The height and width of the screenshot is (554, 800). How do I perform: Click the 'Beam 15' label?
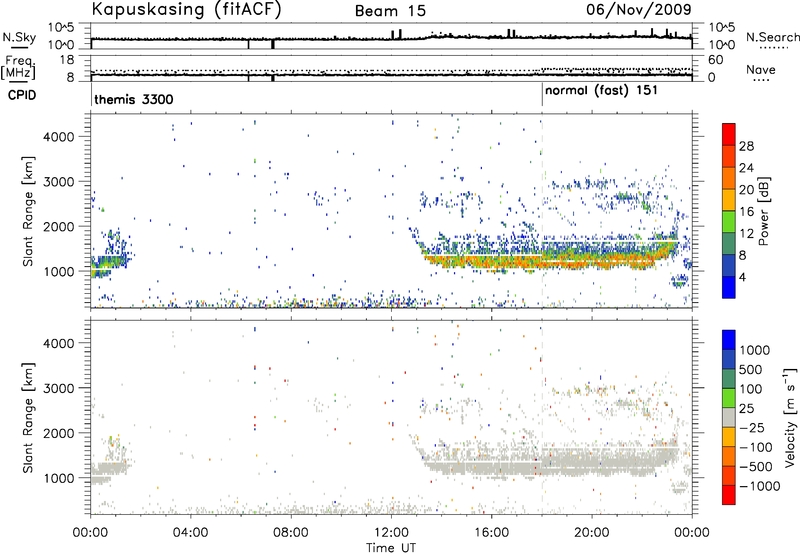tap(390, 11)
